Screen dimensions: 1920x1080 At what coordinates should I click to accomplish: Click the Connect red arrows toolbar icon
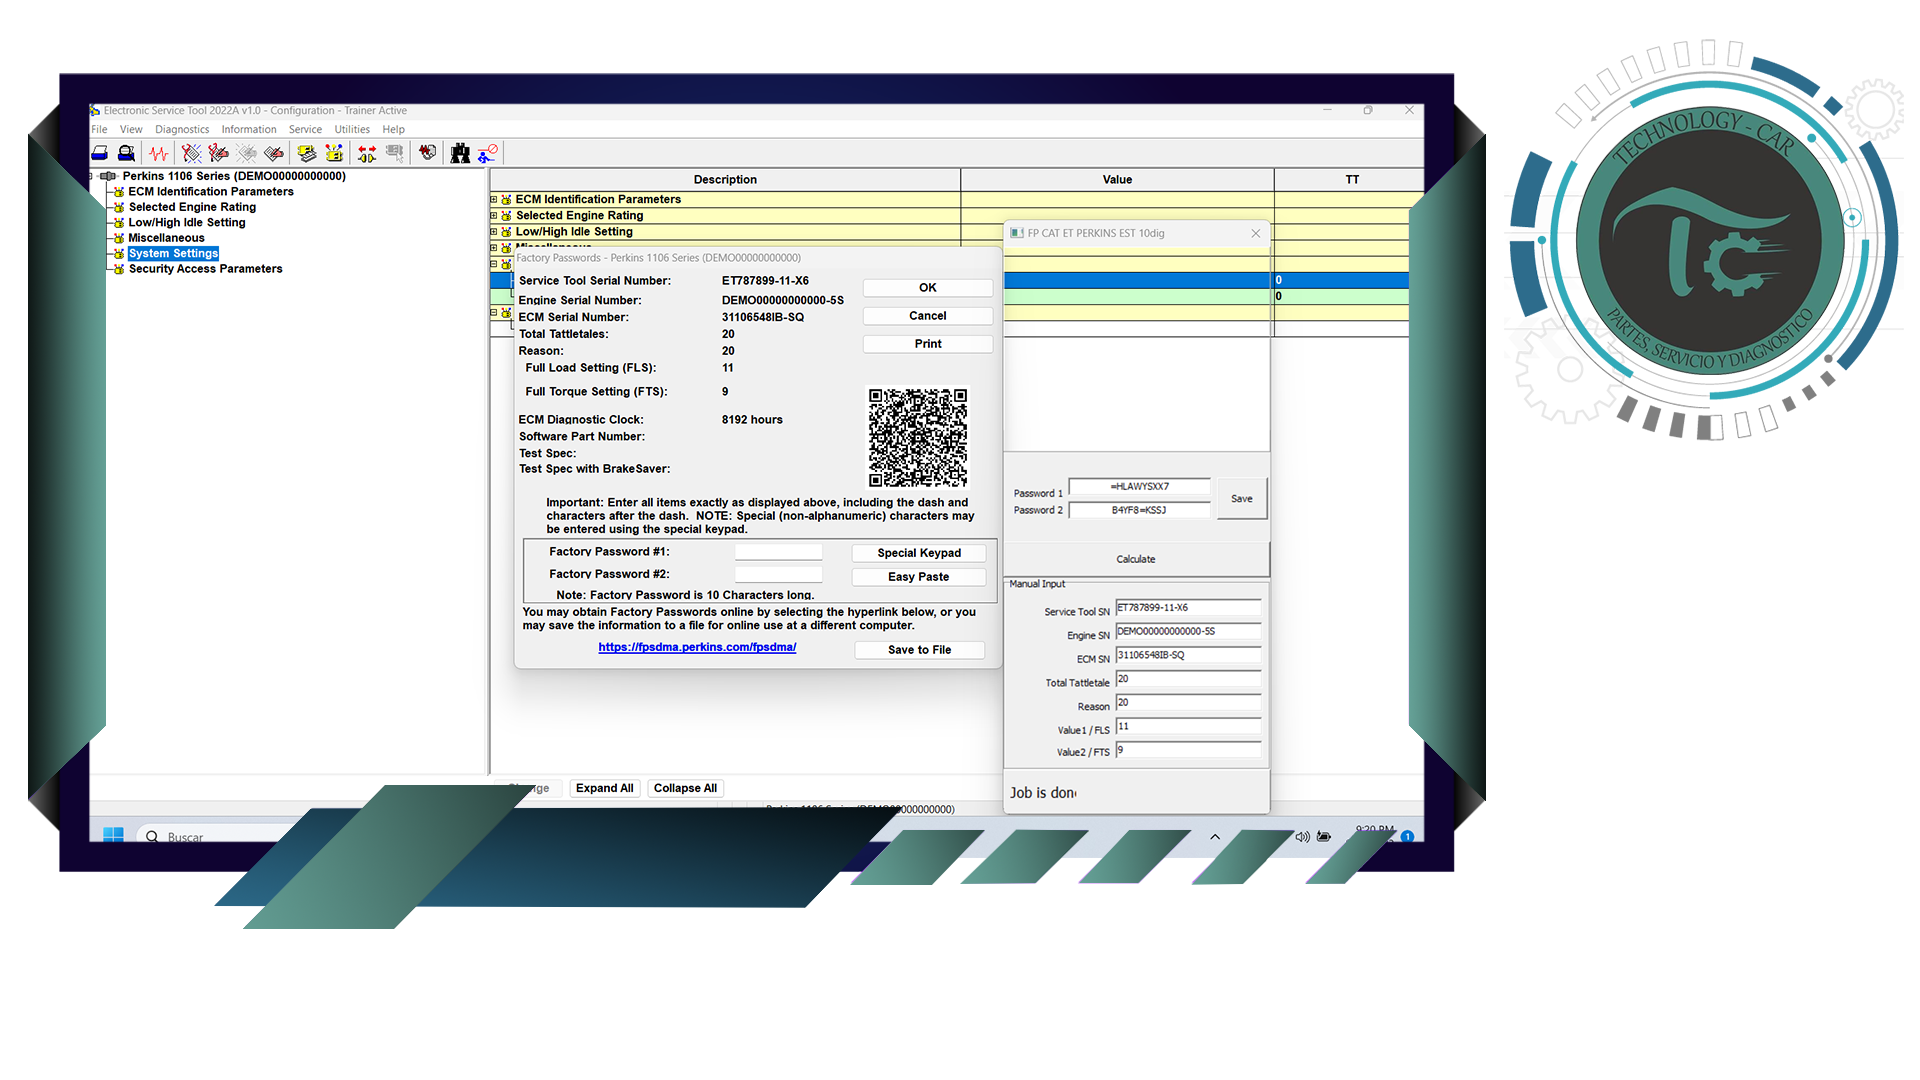tap(367, 153)
